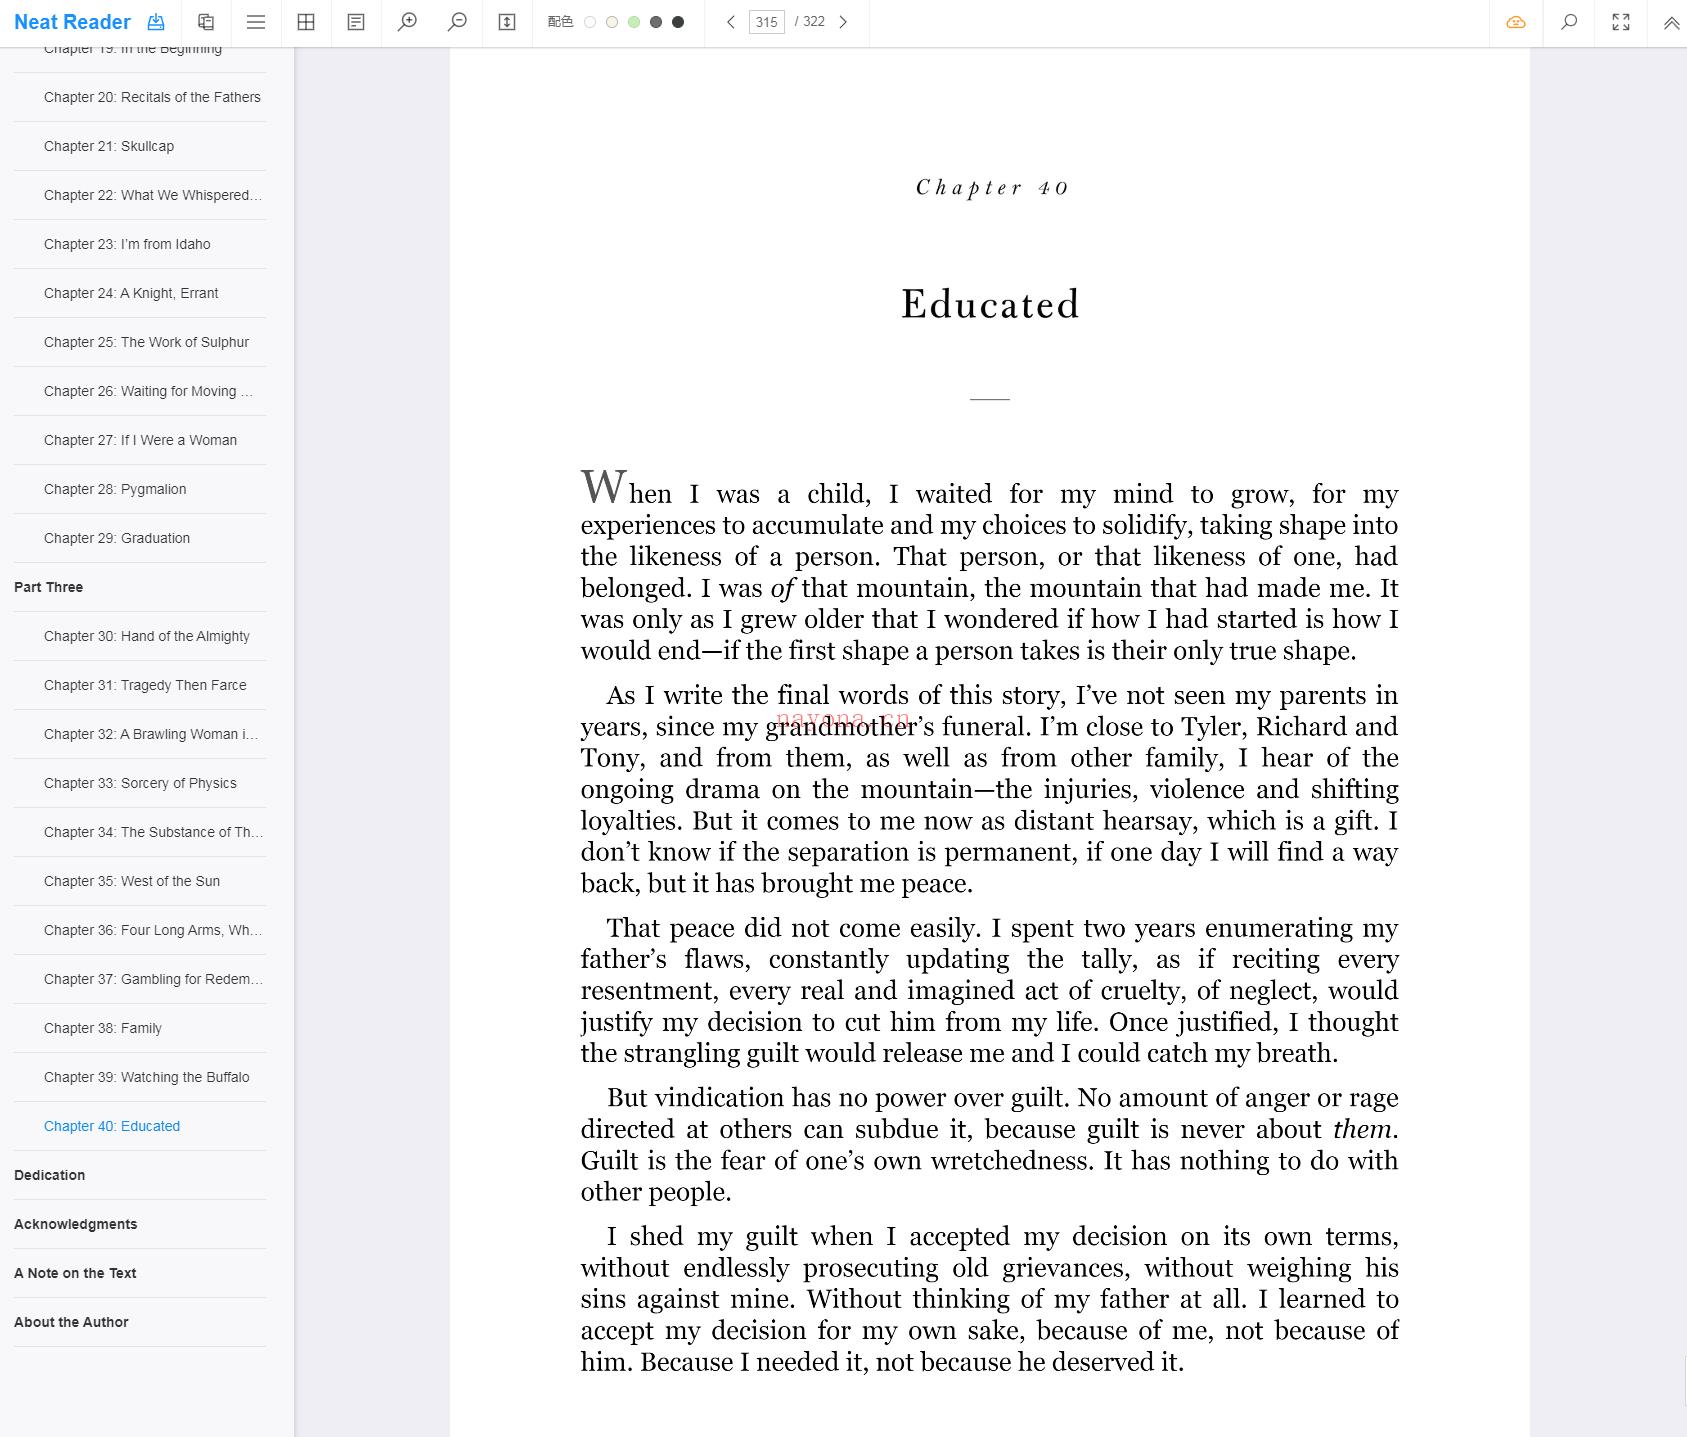This screenshot has width=1687, height=1437.
Task: Switch to grid layout view icon
Action: pyautogui.click(x=306, y=22)
